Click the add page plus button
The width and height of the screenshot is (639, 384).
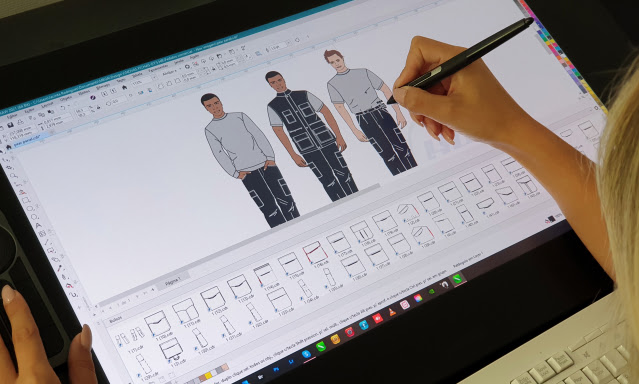[154, 289]
